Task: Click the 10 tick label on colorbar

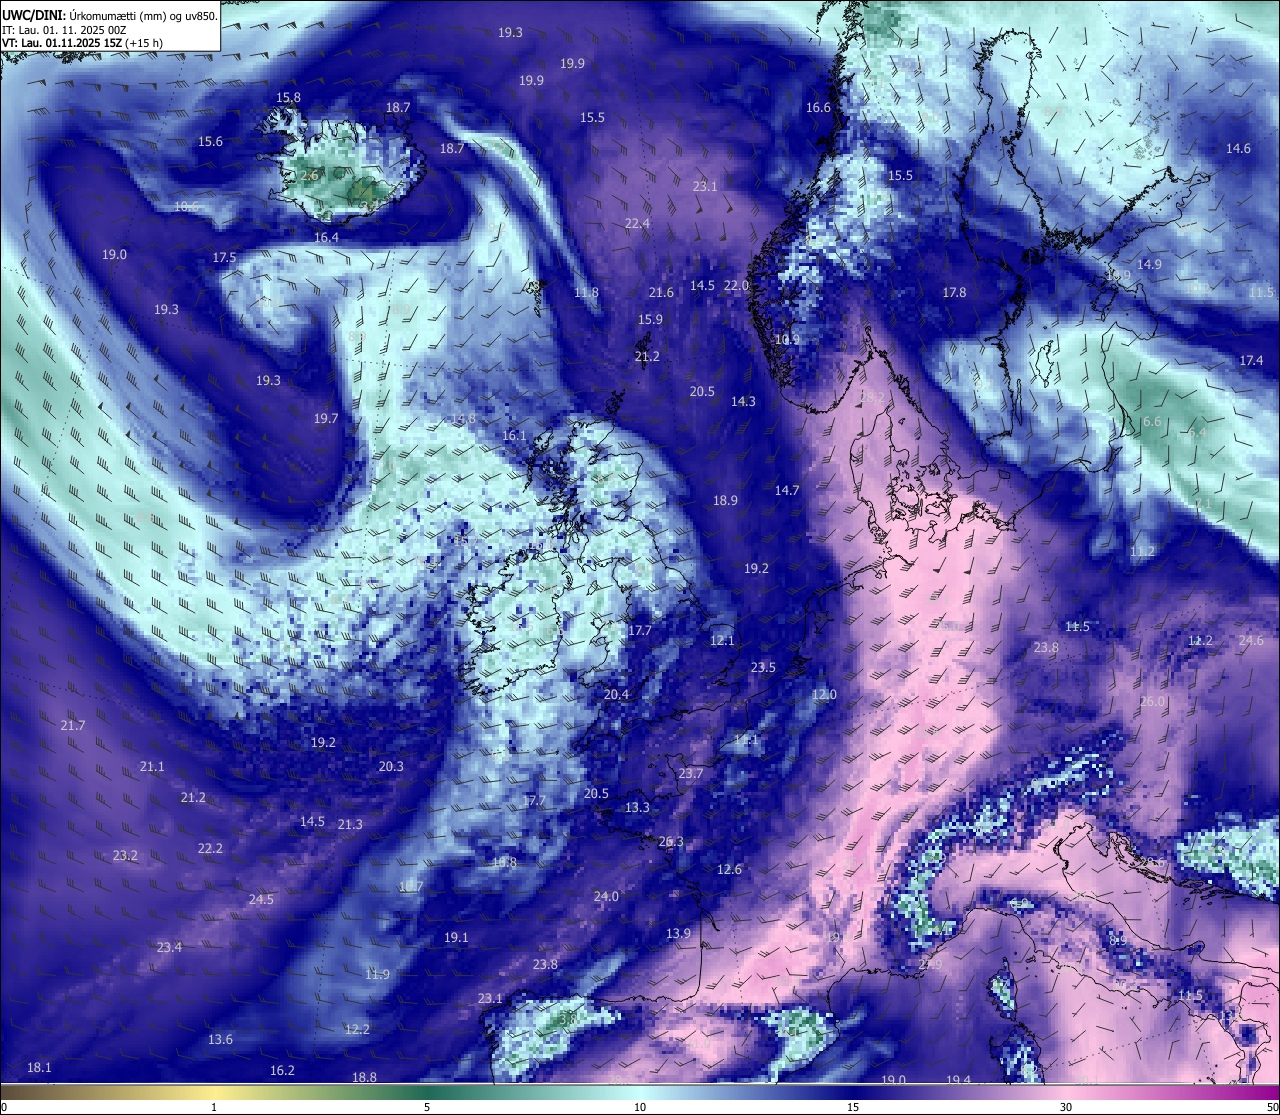Action: point(640,1107)
